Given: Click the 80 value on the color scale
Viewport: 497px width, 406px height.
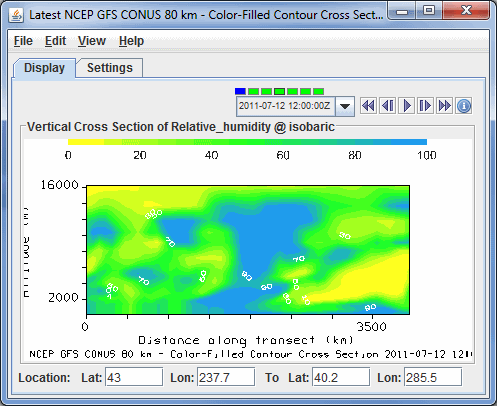Looking at the screenshot, I should (x=355, y=155).
